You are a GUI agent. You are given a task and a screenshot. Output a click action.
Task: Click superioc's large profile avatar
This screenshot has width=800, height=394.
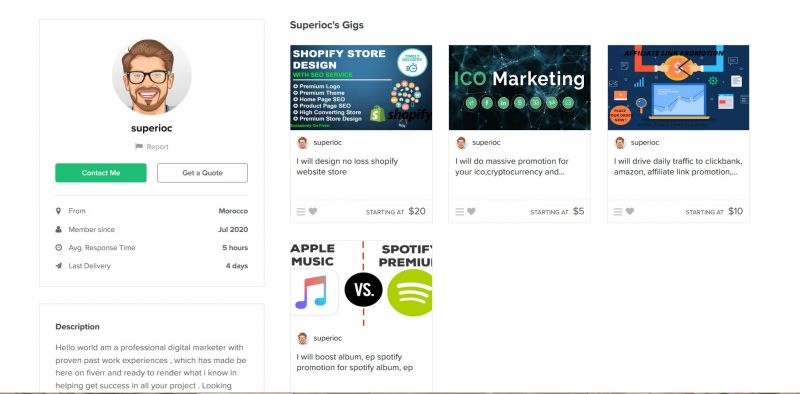pos(152,76)
